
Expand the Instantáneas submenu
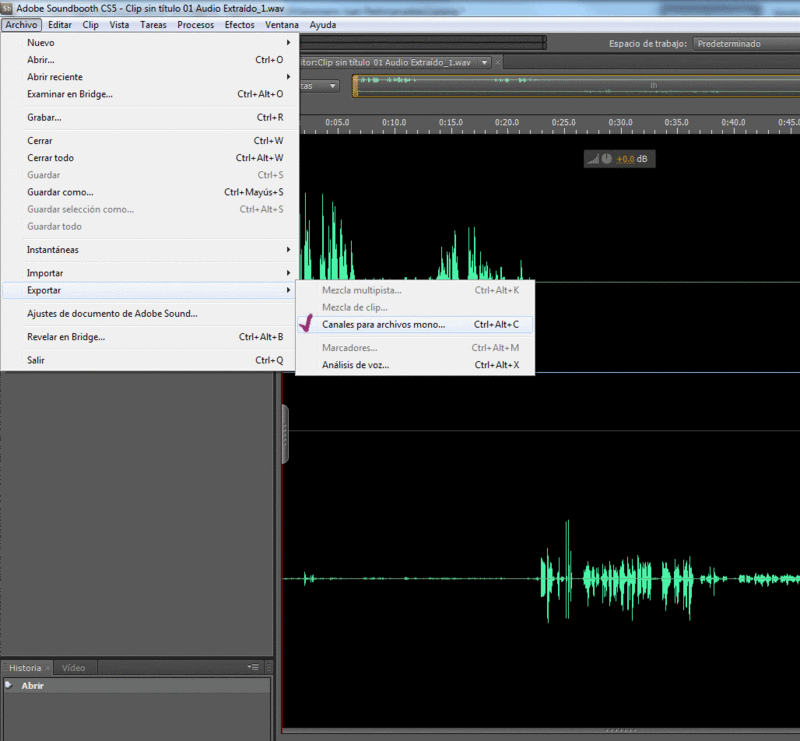coord(149,250)
